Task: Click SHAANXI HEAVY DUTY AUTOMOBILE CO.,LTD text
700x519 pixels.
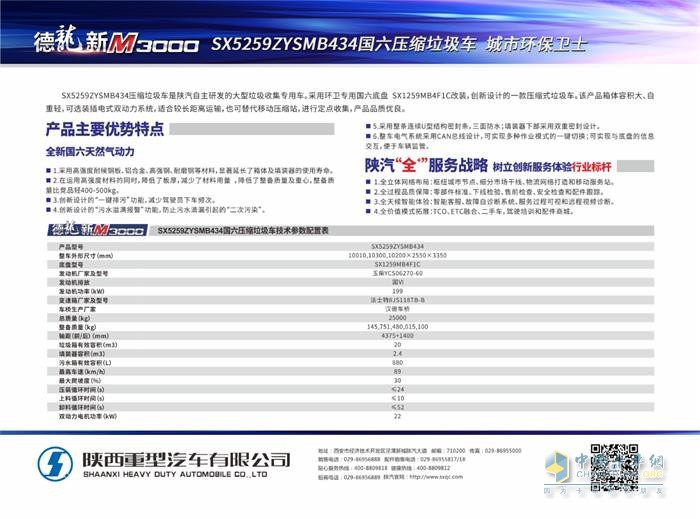Action: [x=175, y=475]
